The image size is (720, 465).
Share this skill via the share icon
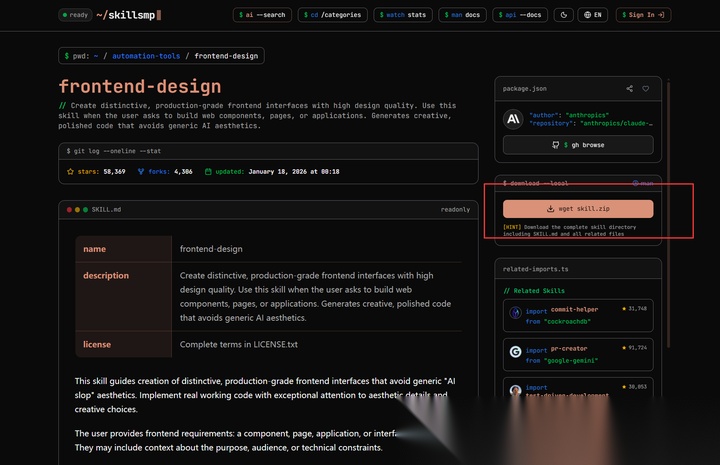(x=630, y=89)
